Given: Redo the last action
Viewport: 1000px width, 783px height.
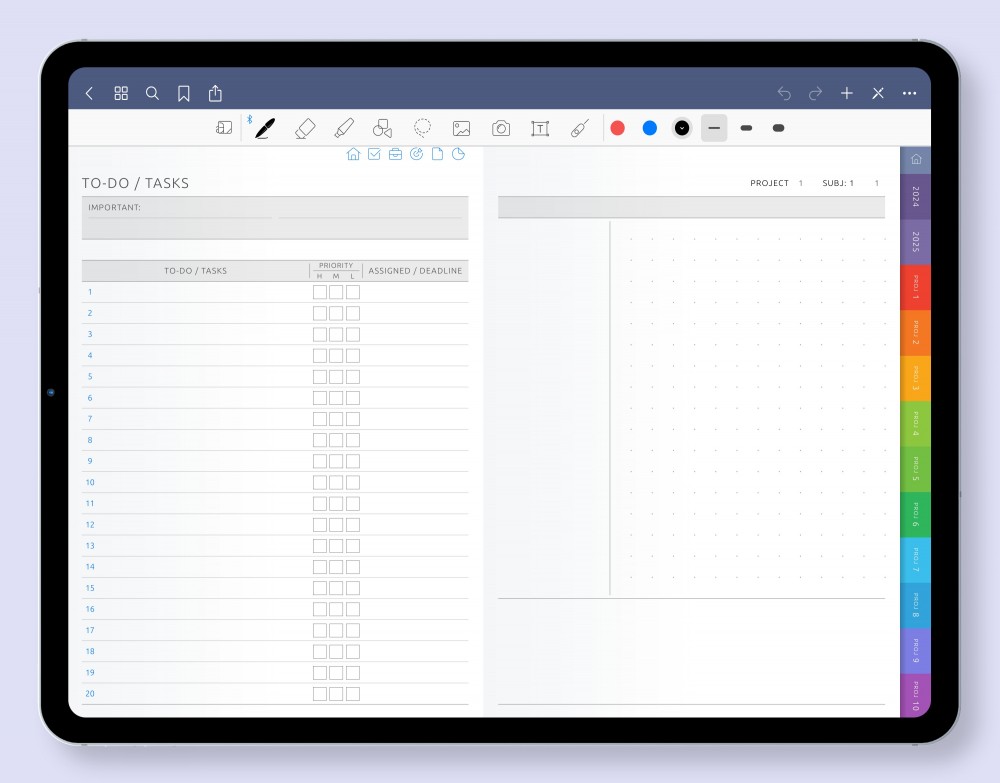Looking at the screenshot, I should [x=815, y=94].
